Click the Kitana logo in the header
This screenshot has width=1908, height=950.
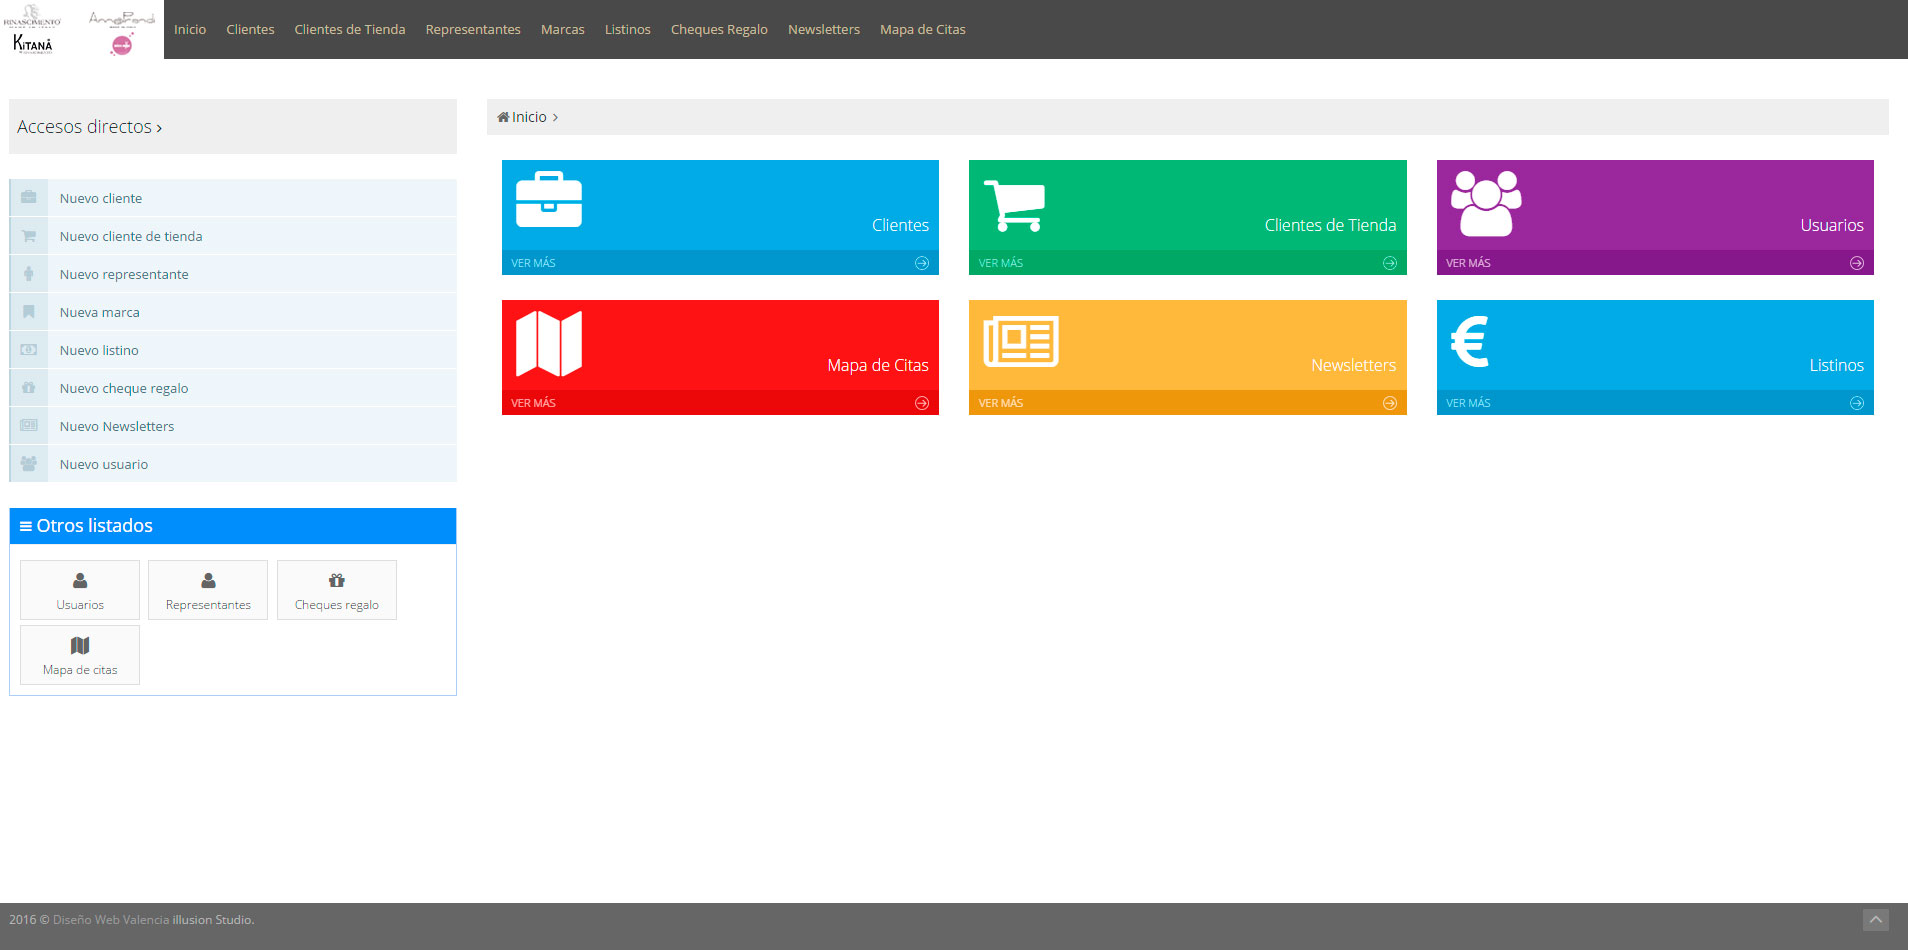[x=33, y=43]
